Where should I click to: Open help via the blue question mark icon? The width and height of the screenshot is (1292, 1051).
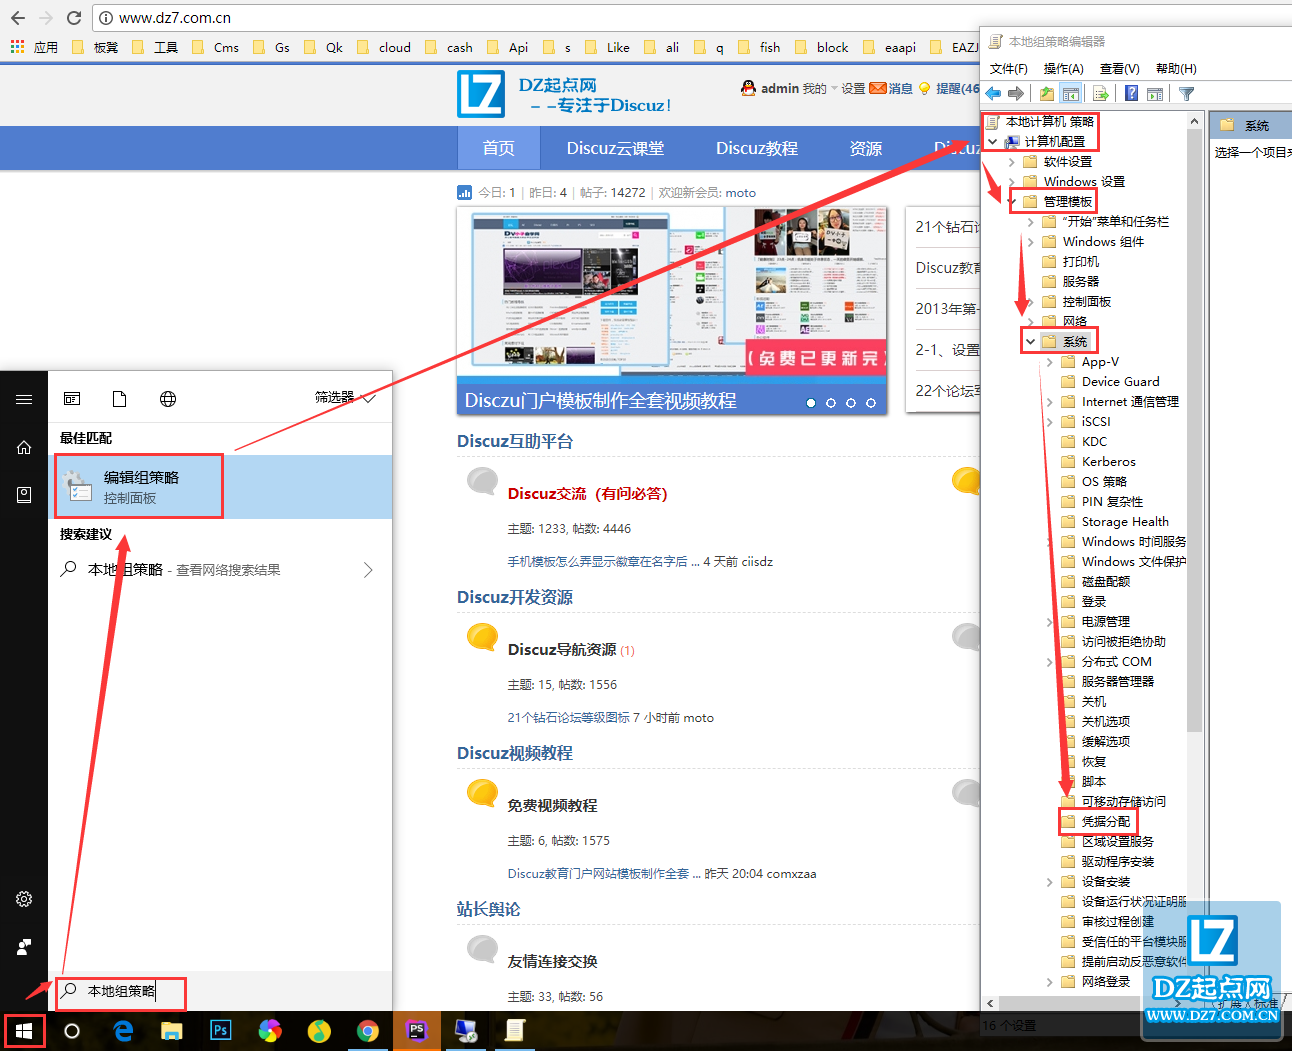pyautogui.click(x=1131, y=93)
